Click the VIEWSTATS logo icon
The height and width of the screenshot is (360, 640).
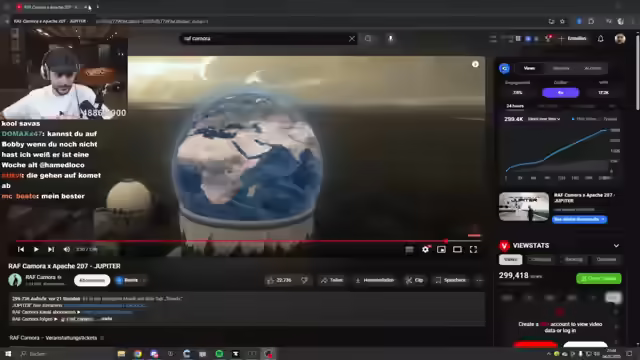(x=504, y=246)
